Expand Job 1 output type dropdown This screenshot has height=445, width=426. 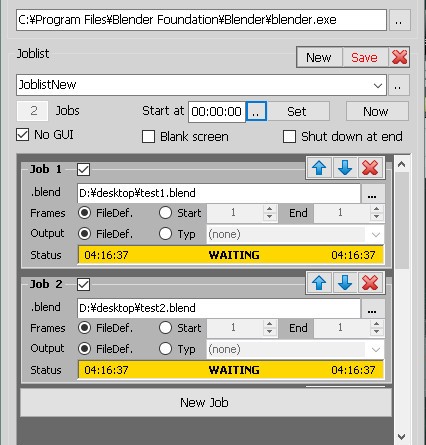pyautogui.click(x=376, y=234)
